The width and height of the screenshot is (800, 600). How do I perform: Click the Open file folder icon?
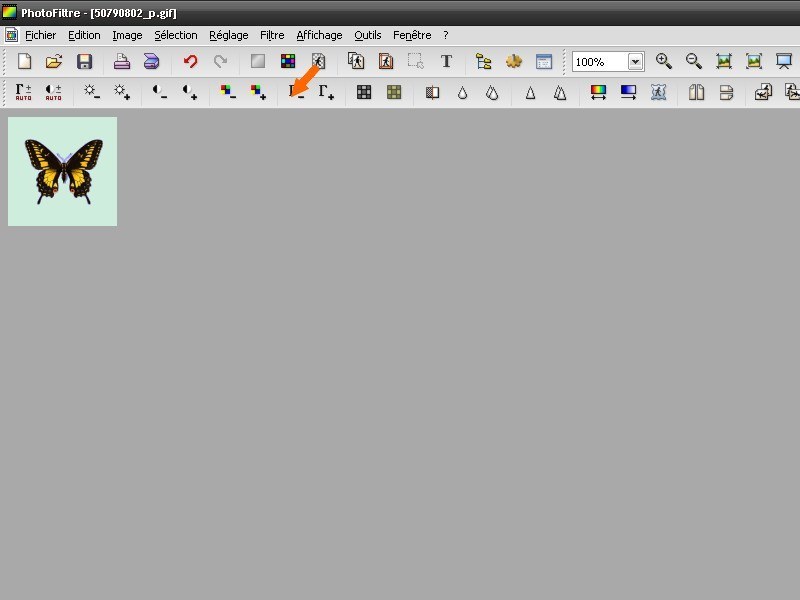[55, 62]
